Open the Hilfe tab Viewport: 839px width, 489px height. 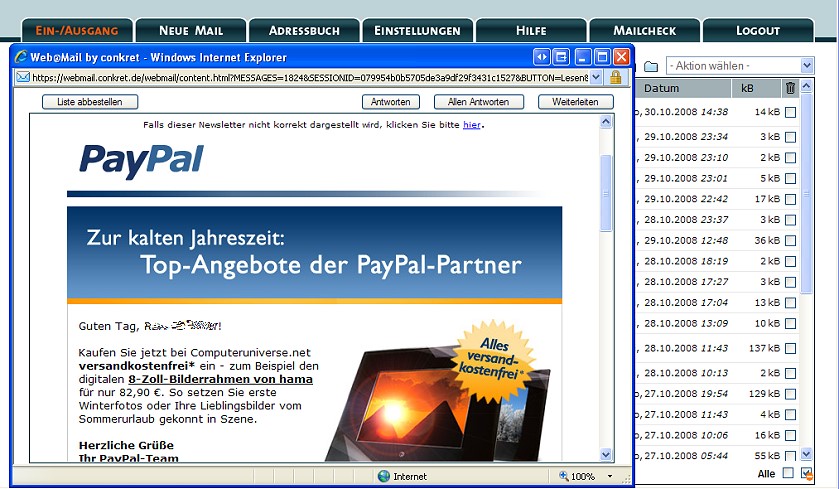531,30
